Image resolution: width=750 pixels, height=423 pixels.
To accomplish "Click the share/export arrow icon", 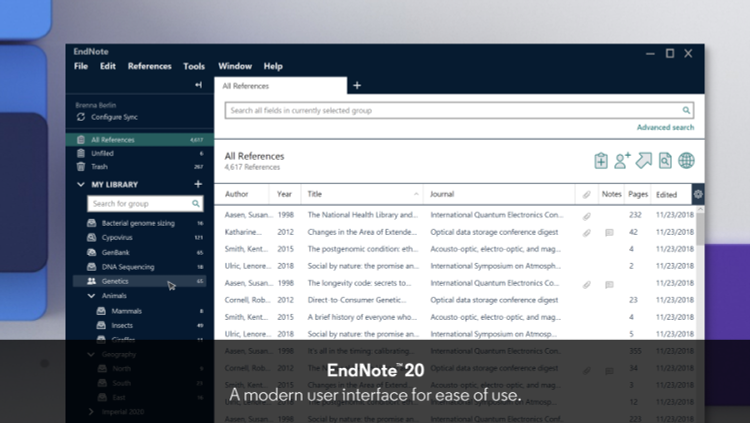I will [x=644, y=160].
